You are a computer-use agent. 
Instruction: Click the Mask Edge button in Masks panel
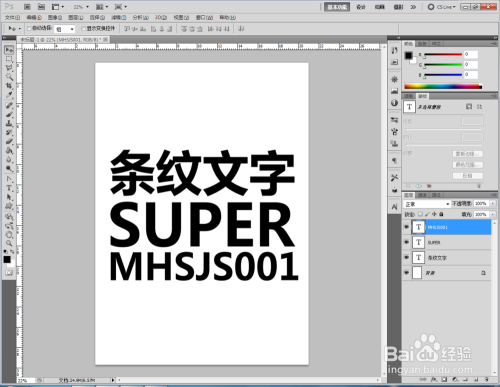[x=468, y=154]
